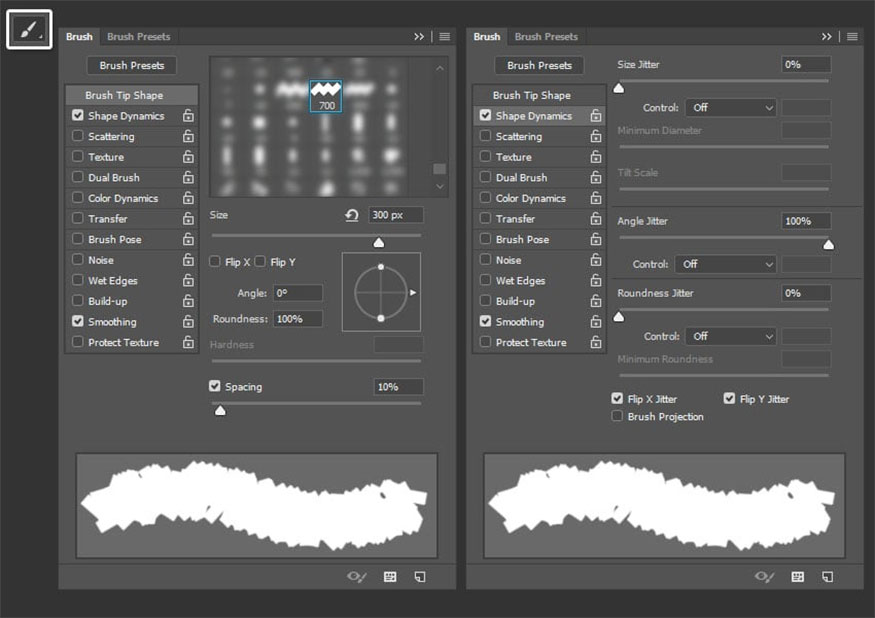Viewport: 875px width, 618px height.
Task: Uncheck Shape Dynamics in left panel
Action: tap(78, 115)
